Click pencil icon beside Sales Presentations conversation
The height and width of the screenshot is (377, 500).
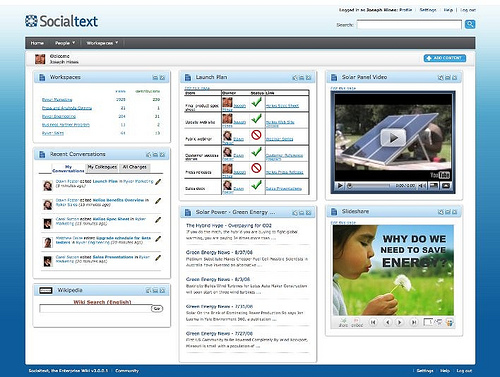[158, 258]
